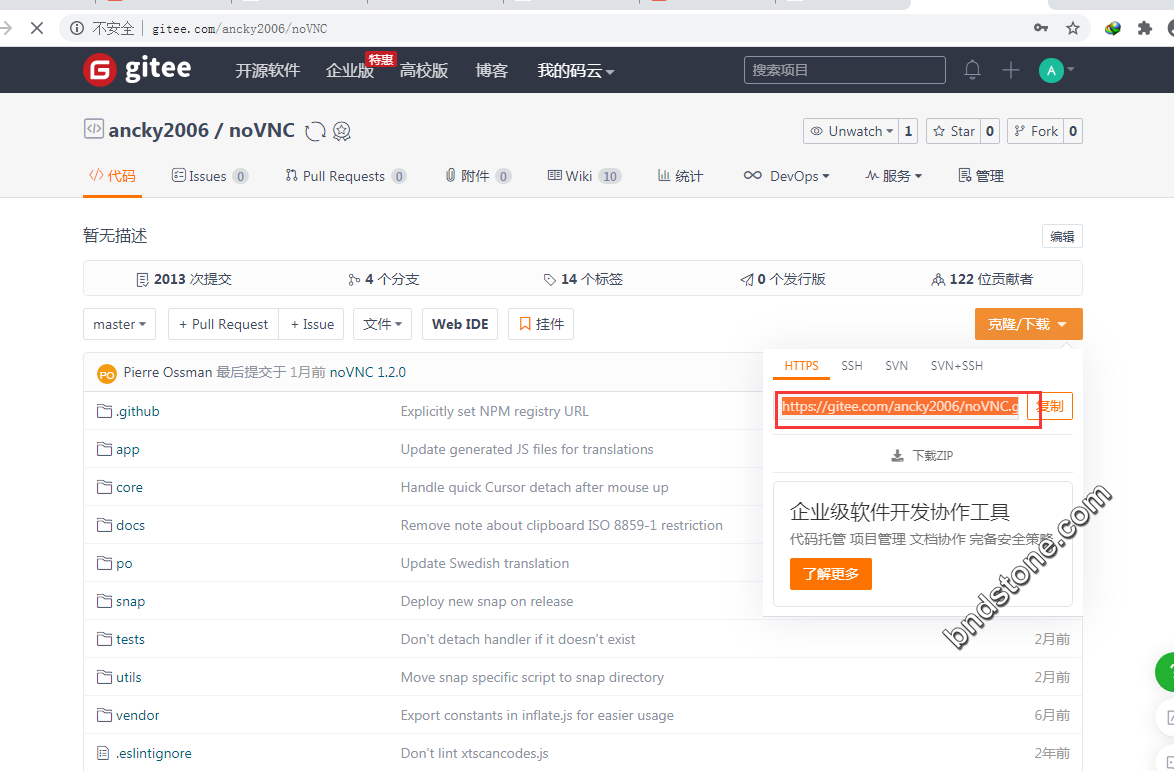Open the Wiki tab
1174x771 pixels.
[x=584, y=176]
